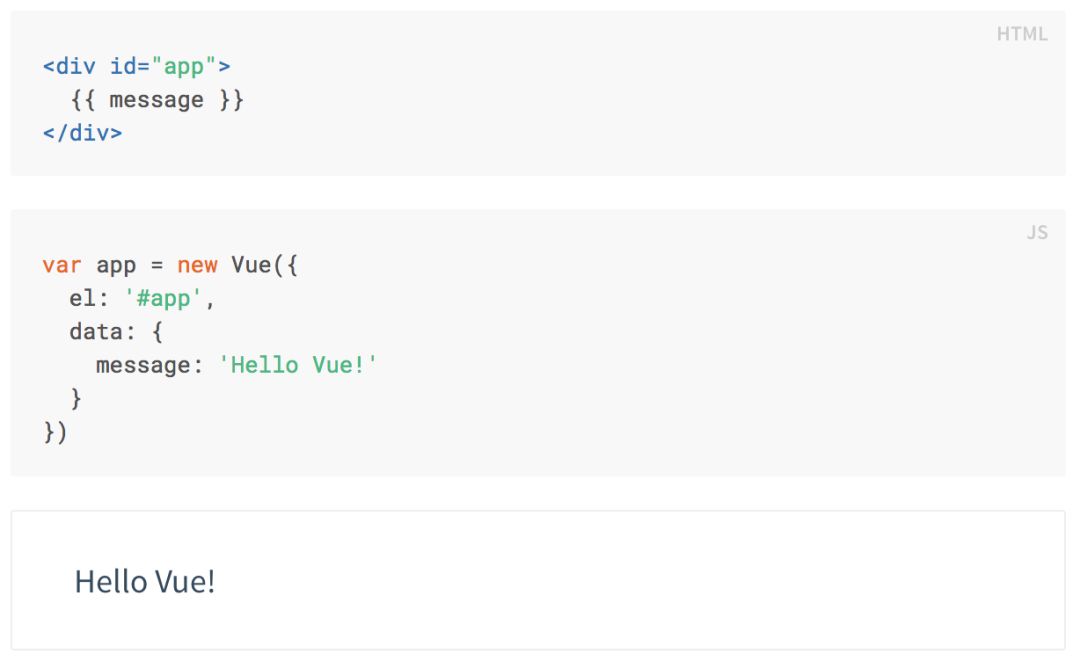Click the id attribute in the div tag

(123, 67)
